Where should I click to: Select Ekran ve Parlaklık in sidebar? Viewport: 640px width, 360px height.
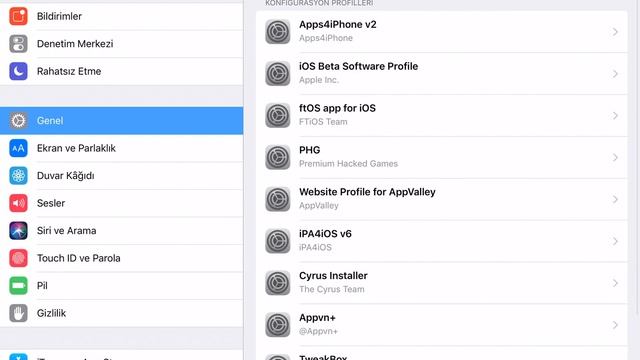[x=122, y=148]
